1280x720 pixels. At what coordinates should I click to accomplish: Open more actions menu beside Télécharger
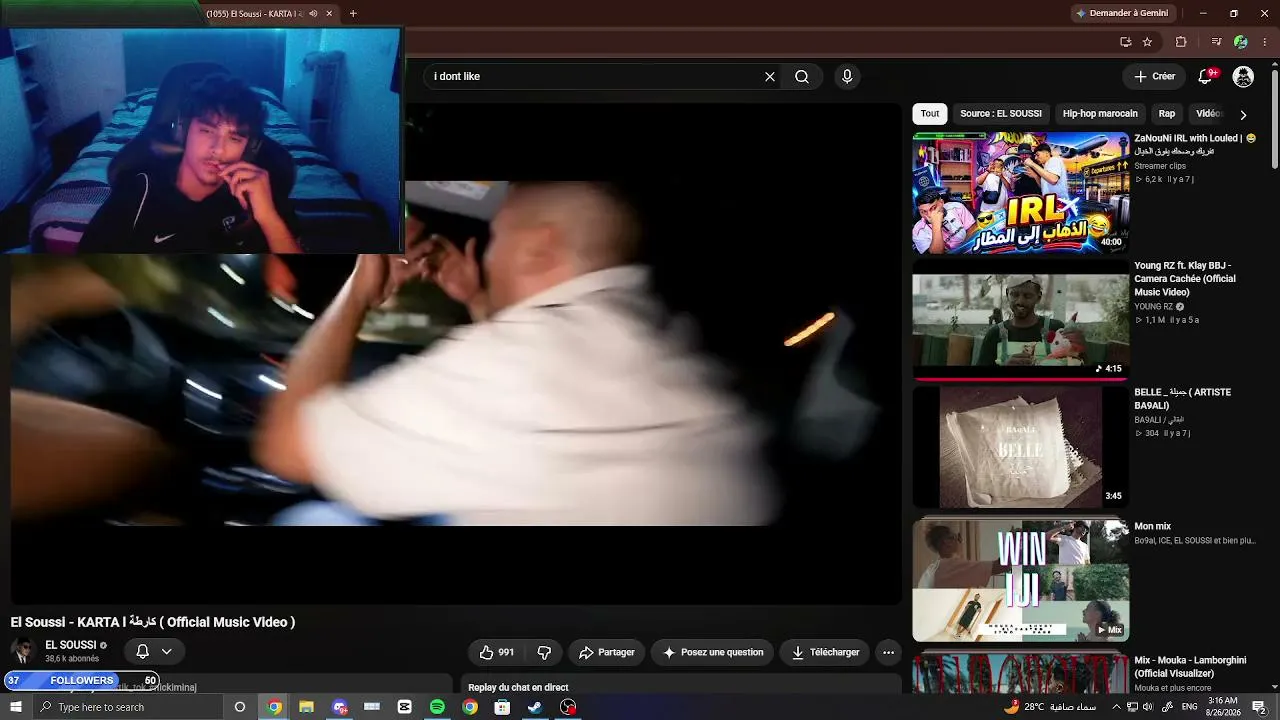(x=888, y=653)
